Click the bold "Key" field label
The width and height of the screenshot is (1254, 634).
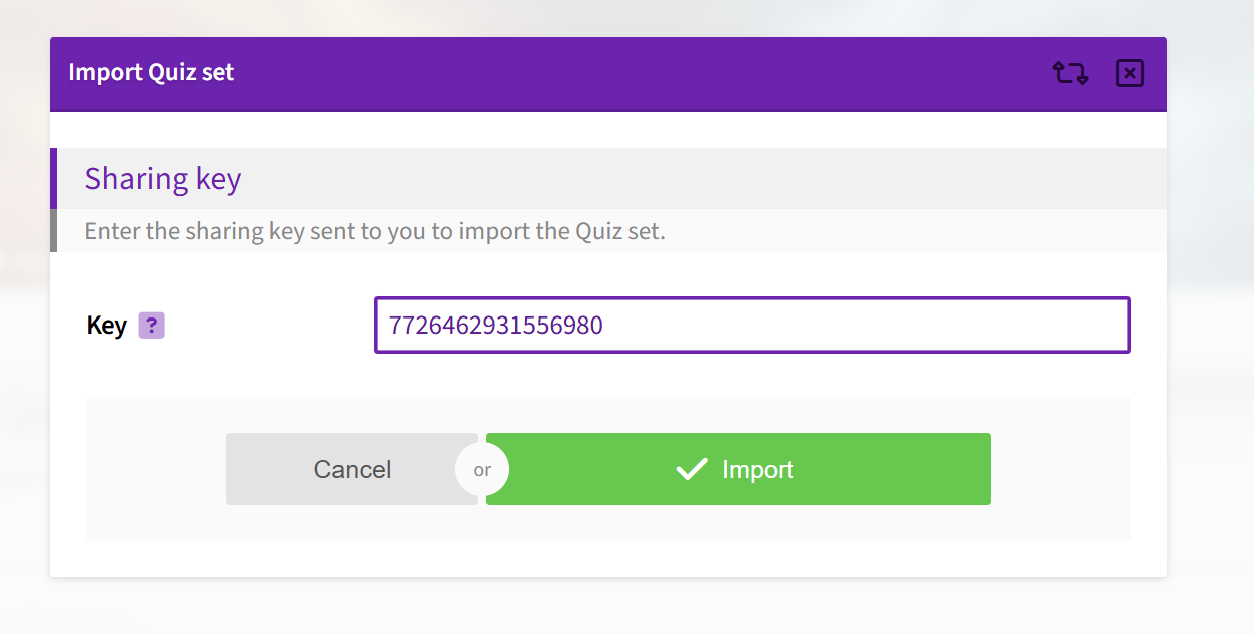point(107,325)
